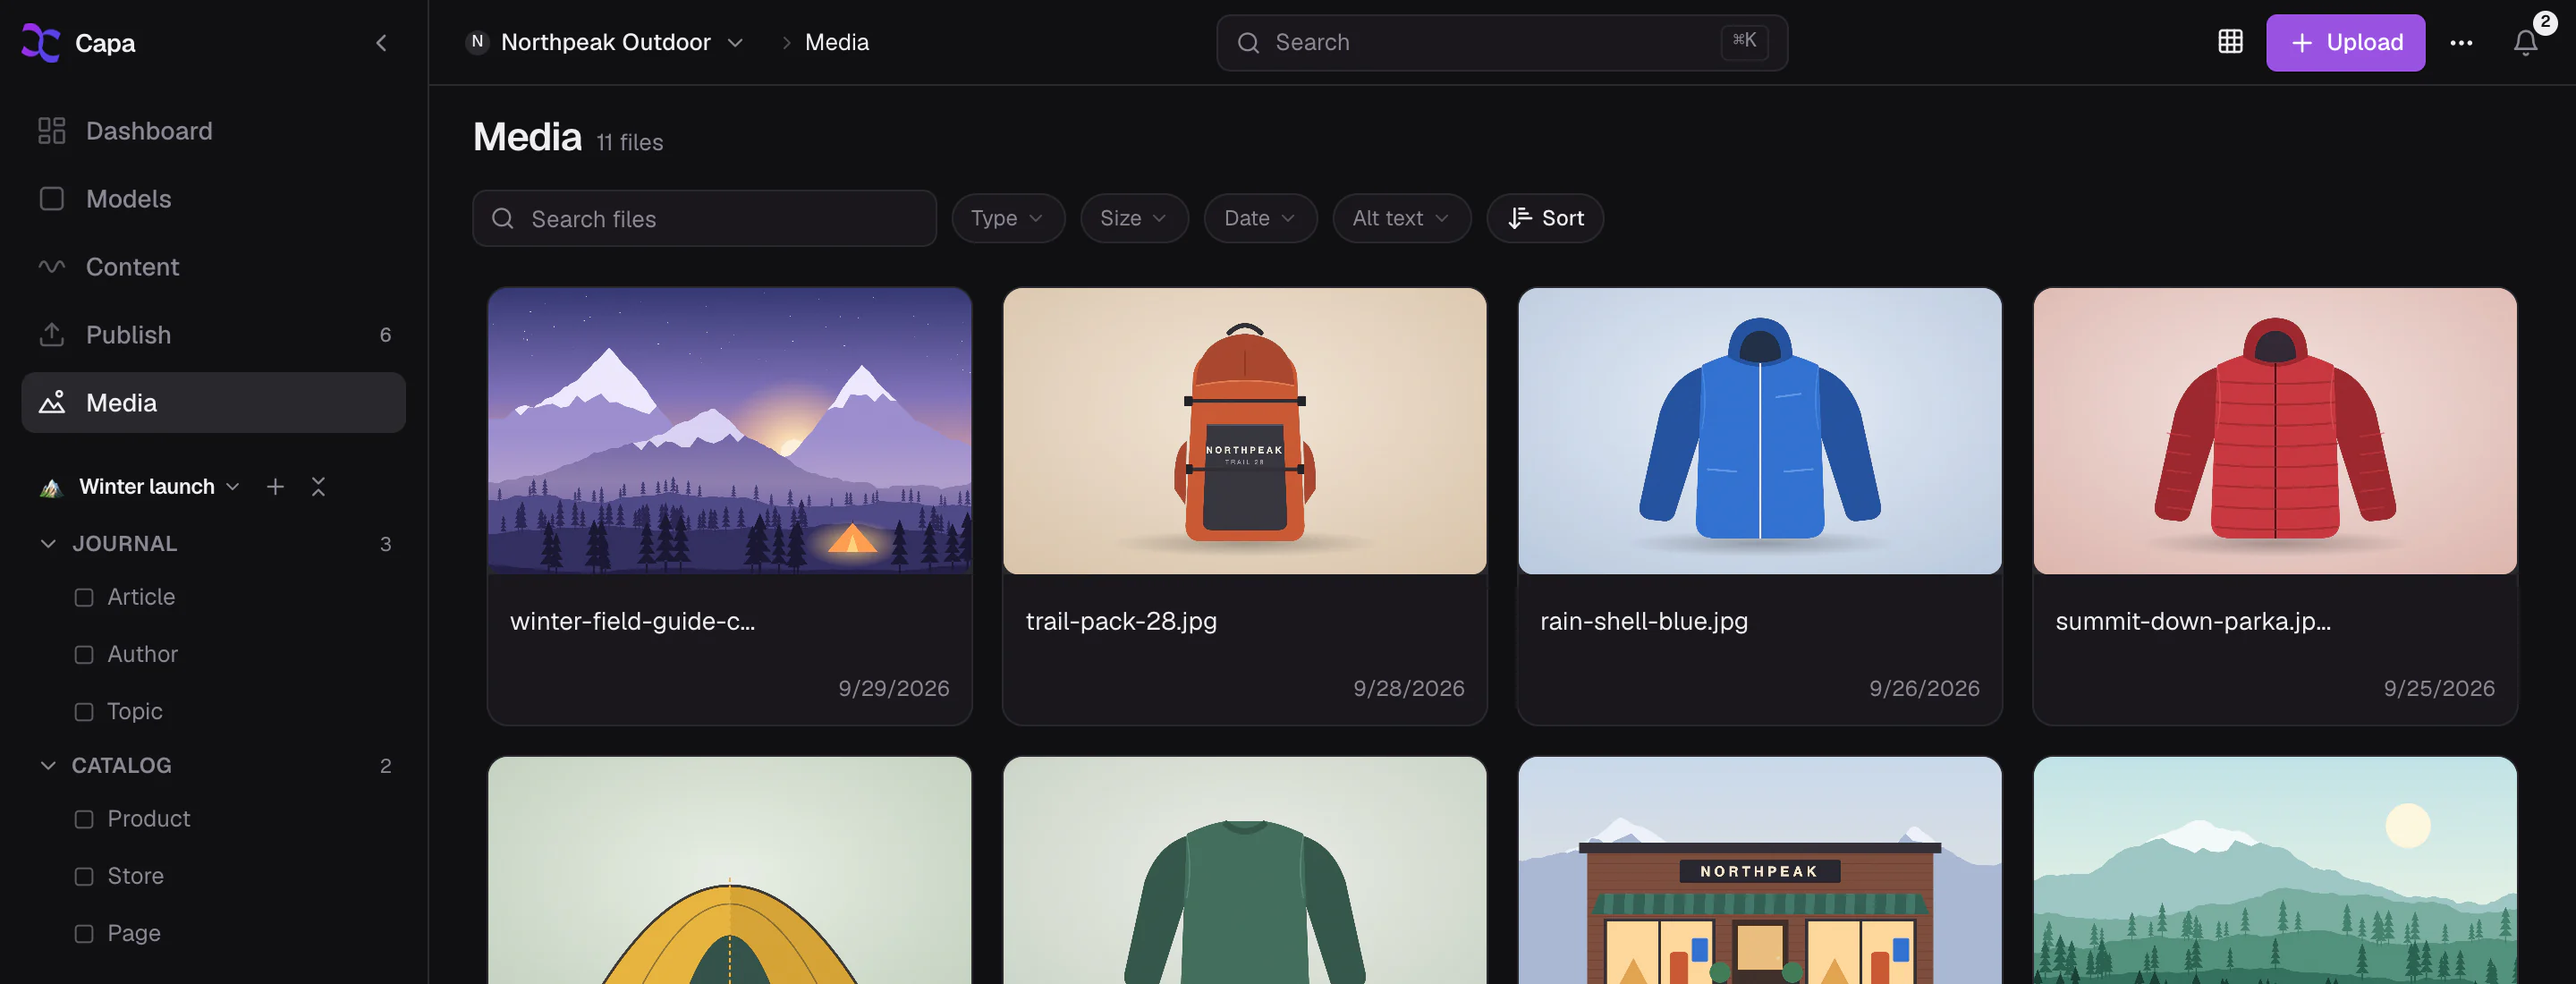
Task: Open the grid view layout icon
Action: [x=2230, y=42]
